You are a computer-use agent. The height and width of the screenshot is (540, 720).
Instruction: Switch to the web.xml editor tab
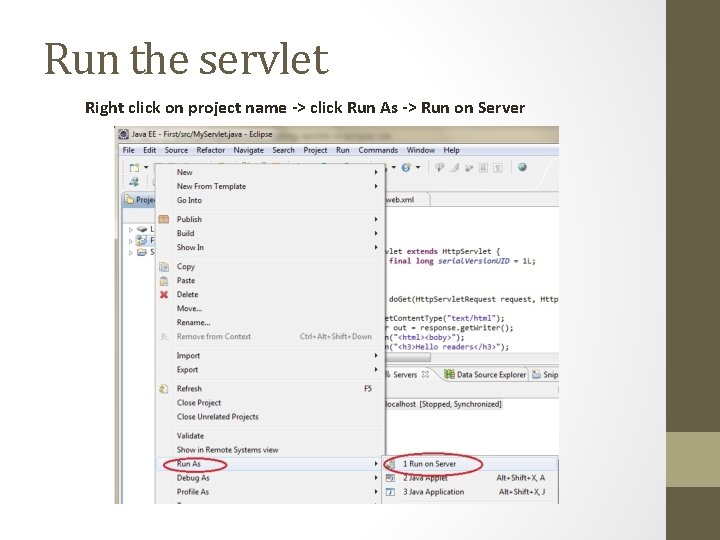[x=406, y=200]
